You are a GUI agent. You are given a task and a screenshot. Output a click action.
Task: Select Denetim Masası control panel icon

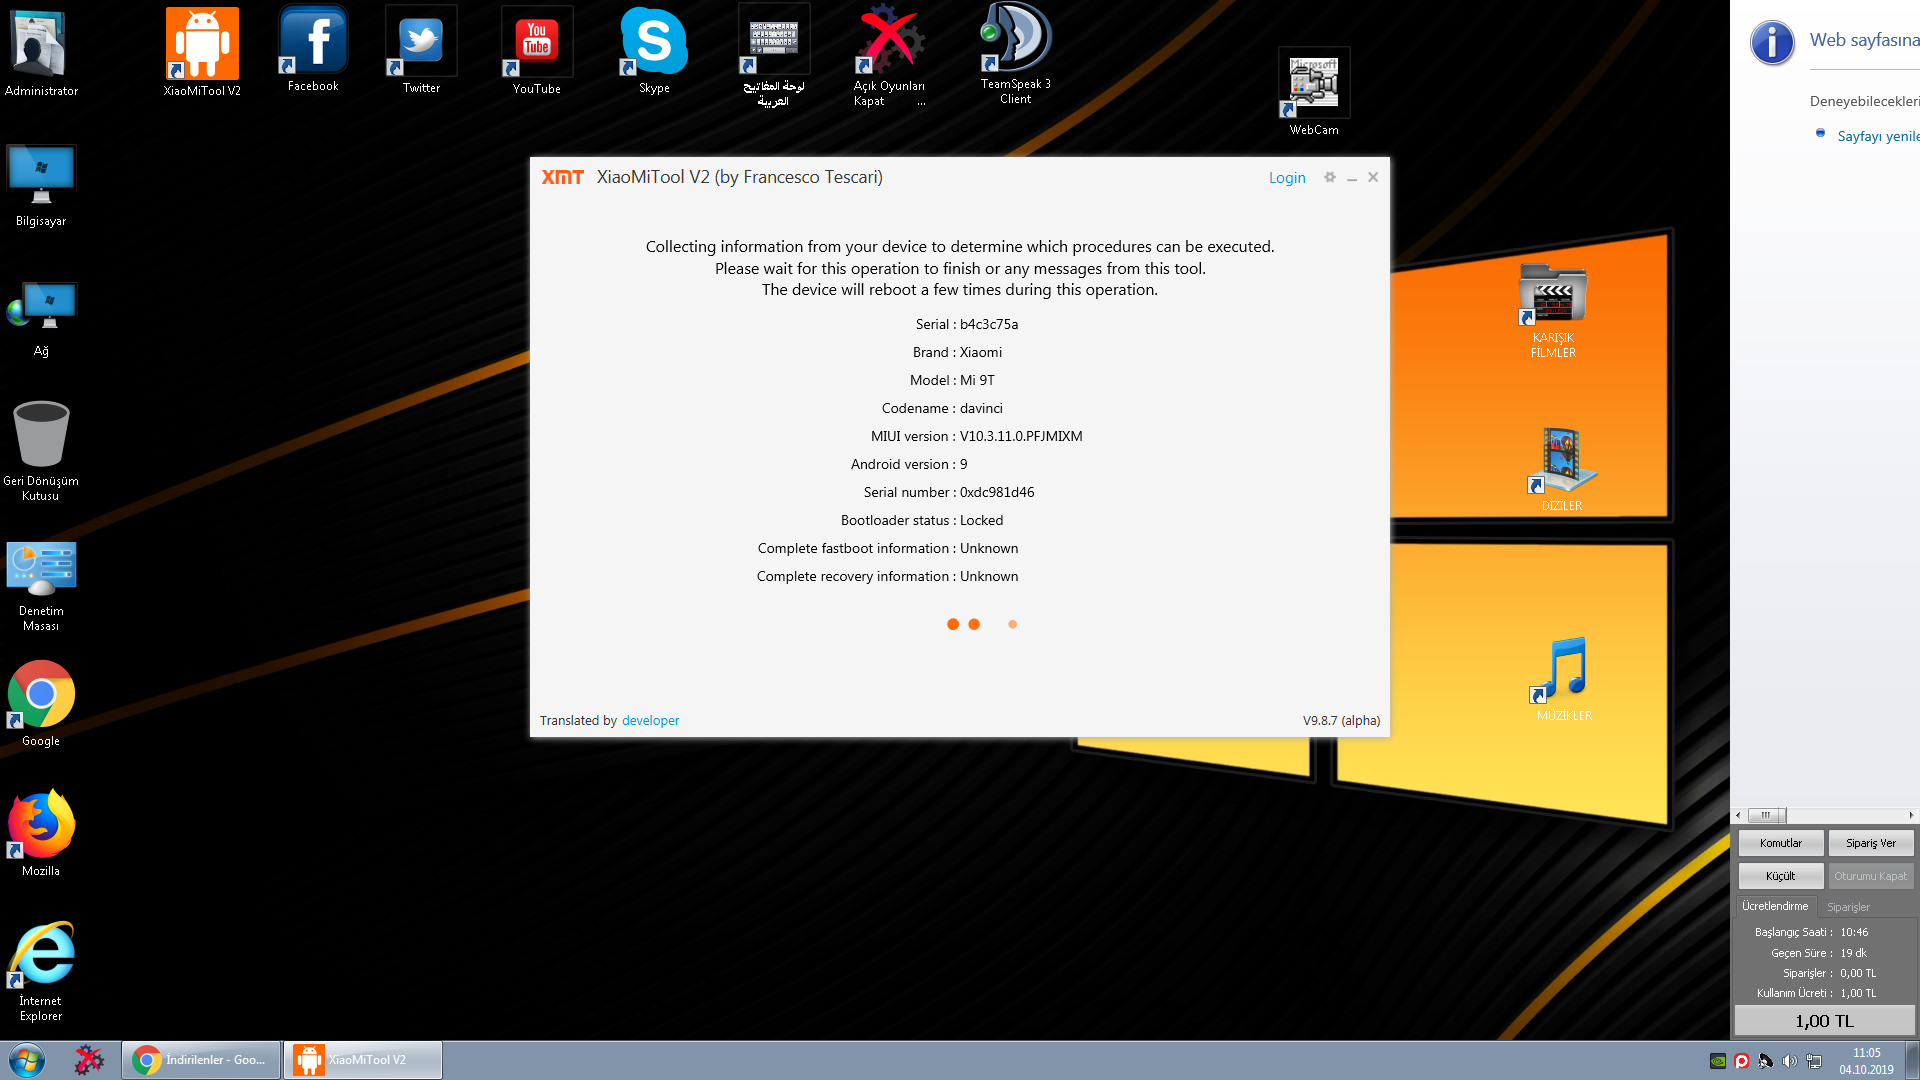(41, 587)
